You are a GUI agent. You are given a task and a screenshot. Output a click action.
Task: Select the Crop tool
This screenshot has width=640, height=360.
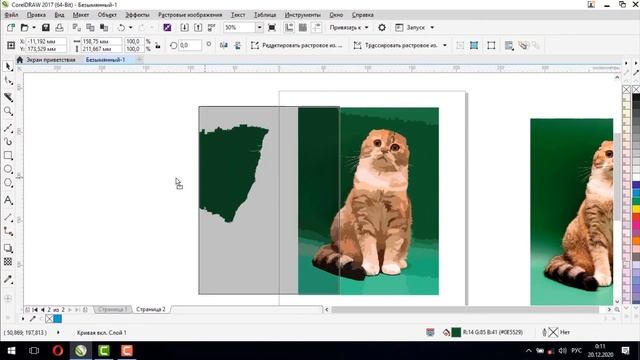(8, 97)
